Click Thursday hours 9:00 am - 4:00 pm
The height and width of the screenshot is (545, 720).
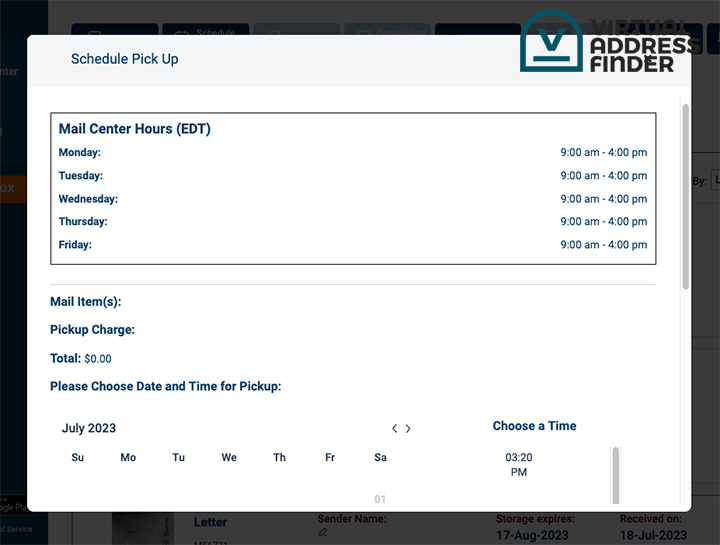[603, 221]
